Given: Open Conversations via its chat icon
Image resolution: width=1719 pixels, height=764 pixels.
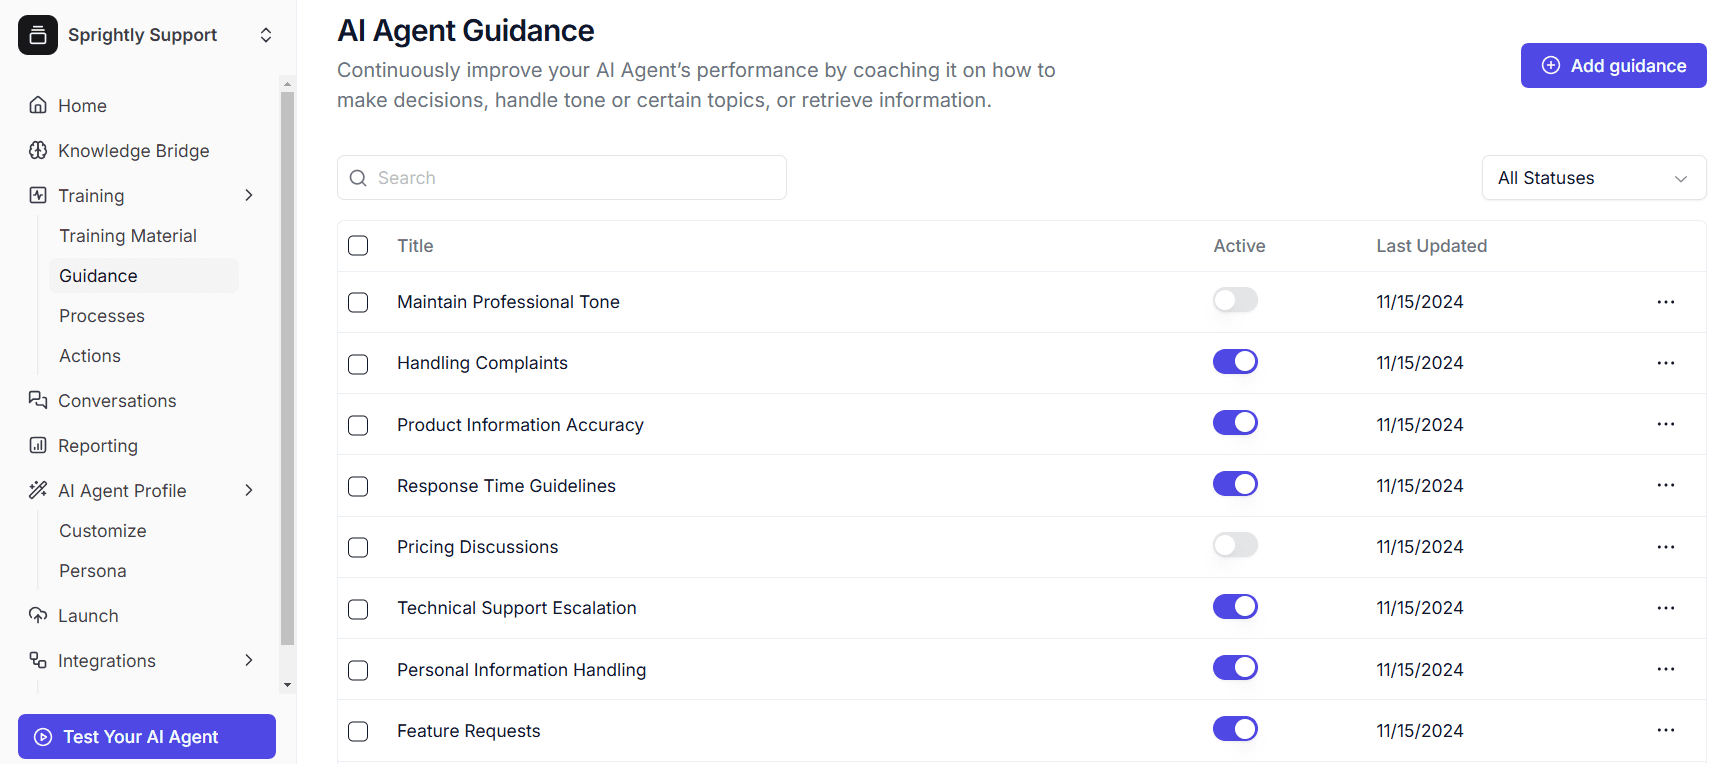Looking at the screenshot, I should pos(37,400).
